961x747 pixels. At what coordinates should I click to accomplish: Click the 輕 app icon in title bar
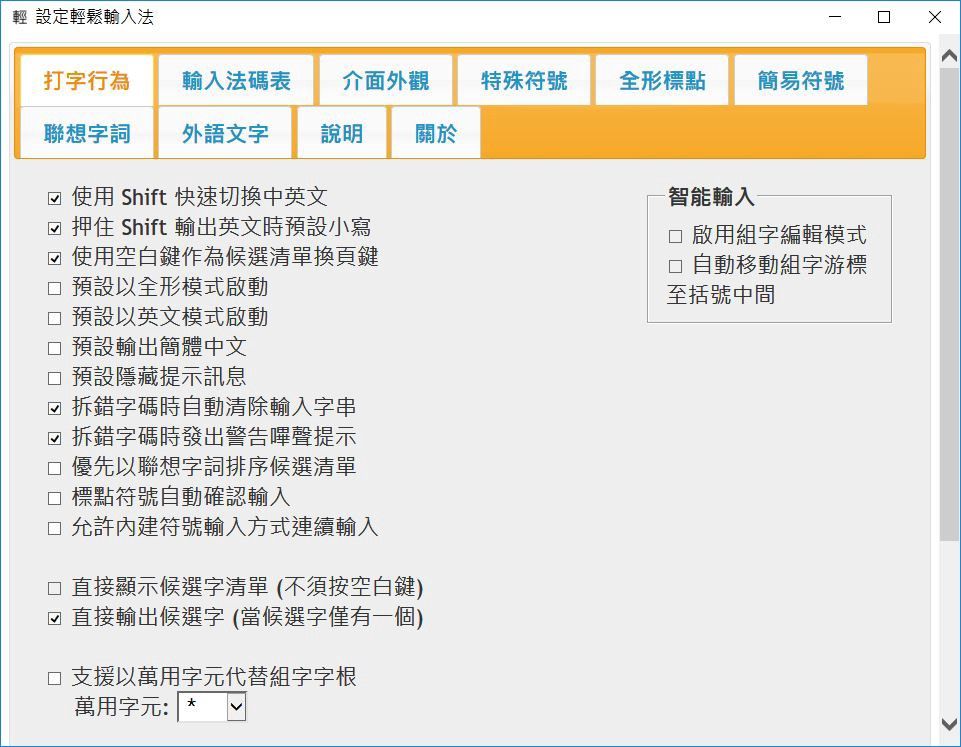click(x=19, y=17)
